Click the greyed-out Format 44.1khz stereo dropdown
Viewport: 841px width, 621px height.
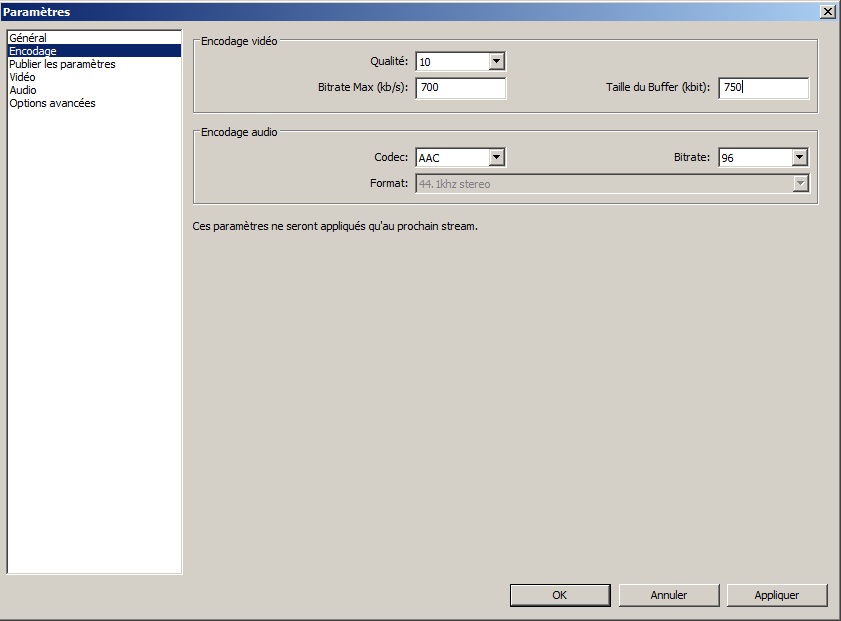[611, 184]
